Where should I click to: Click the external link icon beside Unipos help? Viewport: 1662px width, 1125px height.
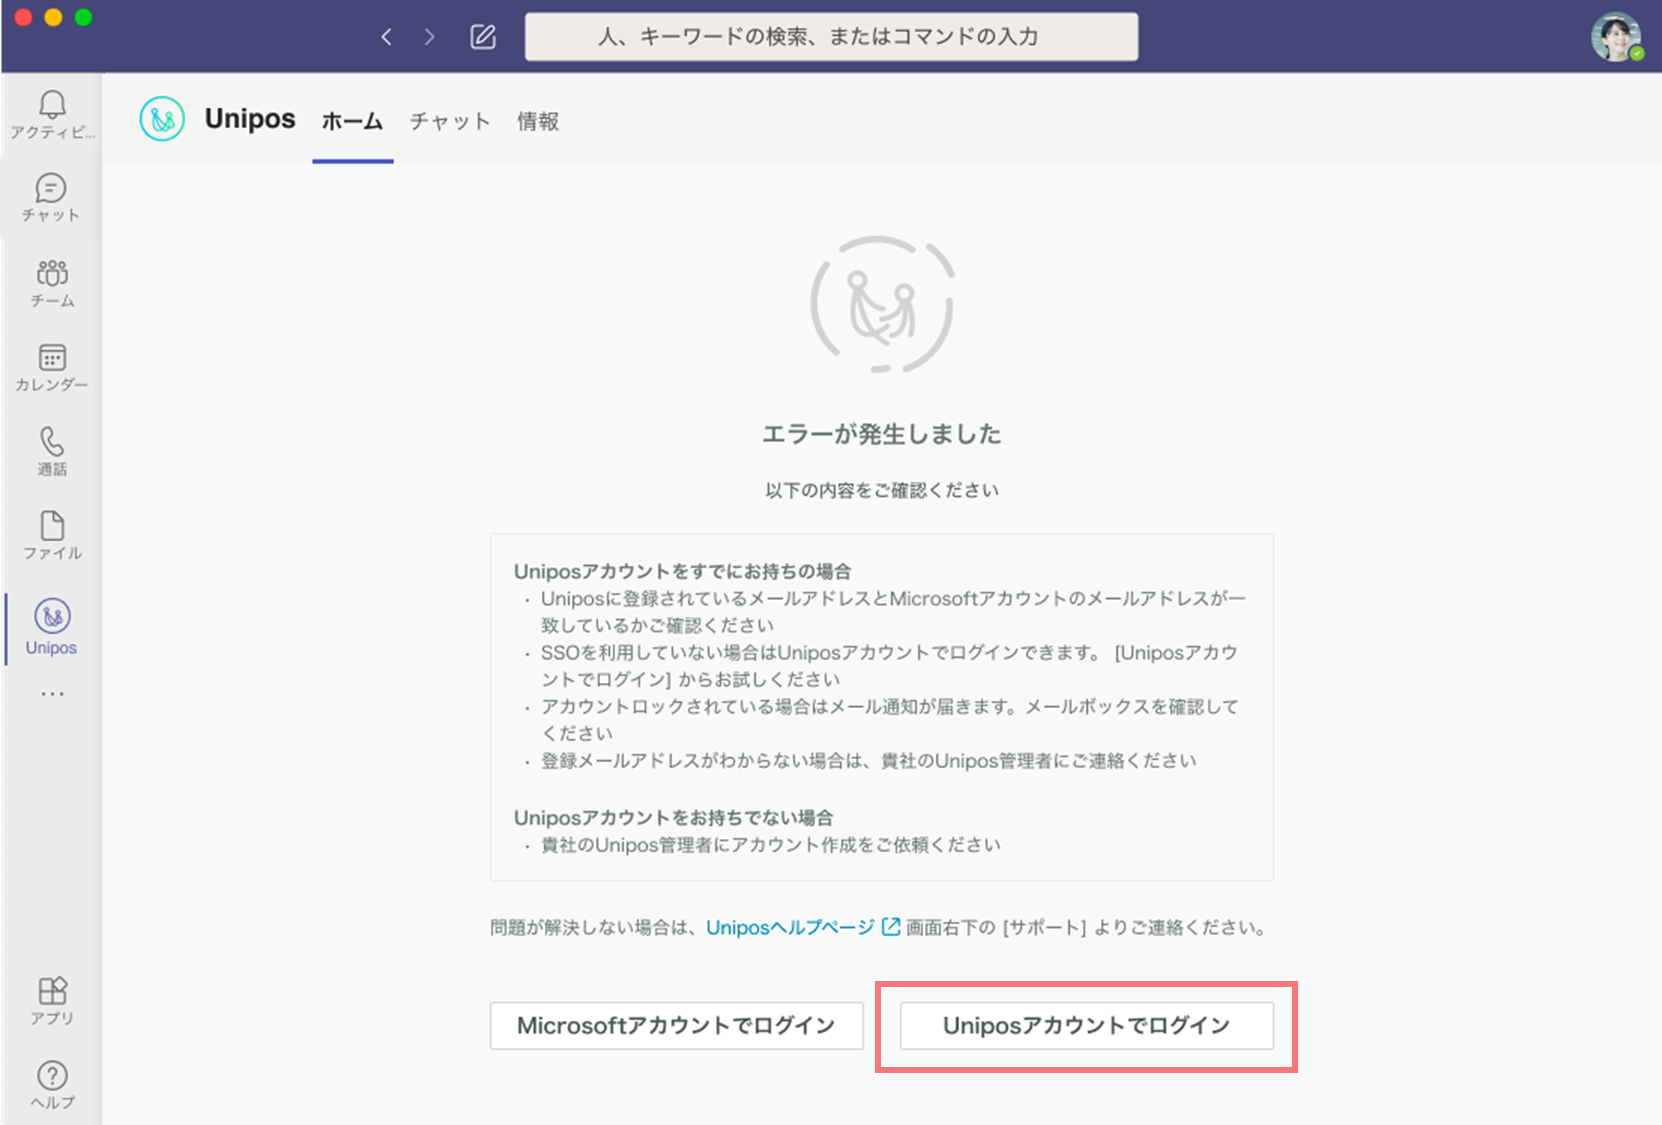tap(891, 927)
